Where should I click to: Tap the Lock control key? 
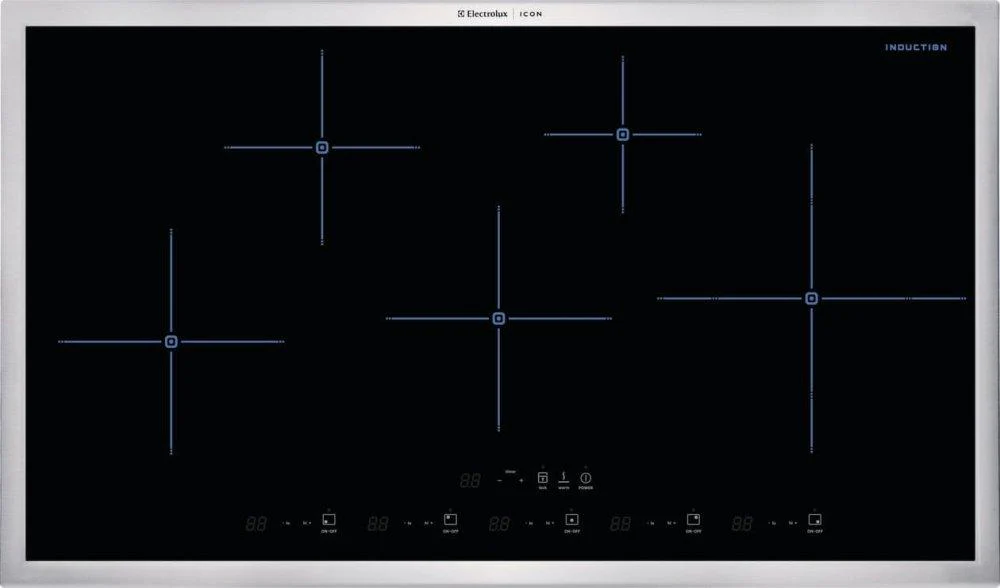543,478
